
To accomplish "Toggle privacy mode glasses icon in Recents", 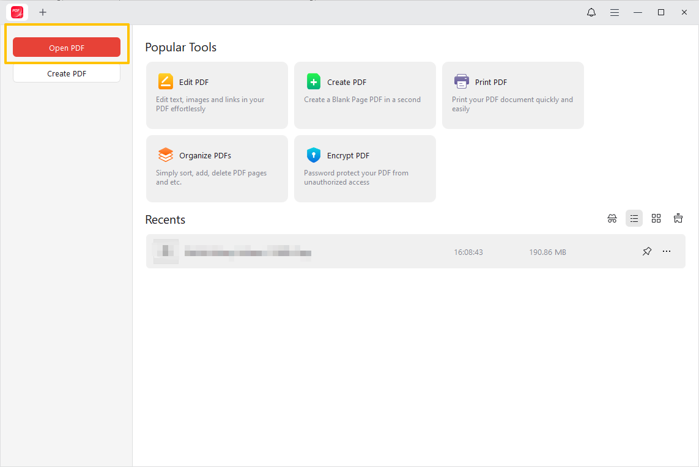I will pos(612,218).
